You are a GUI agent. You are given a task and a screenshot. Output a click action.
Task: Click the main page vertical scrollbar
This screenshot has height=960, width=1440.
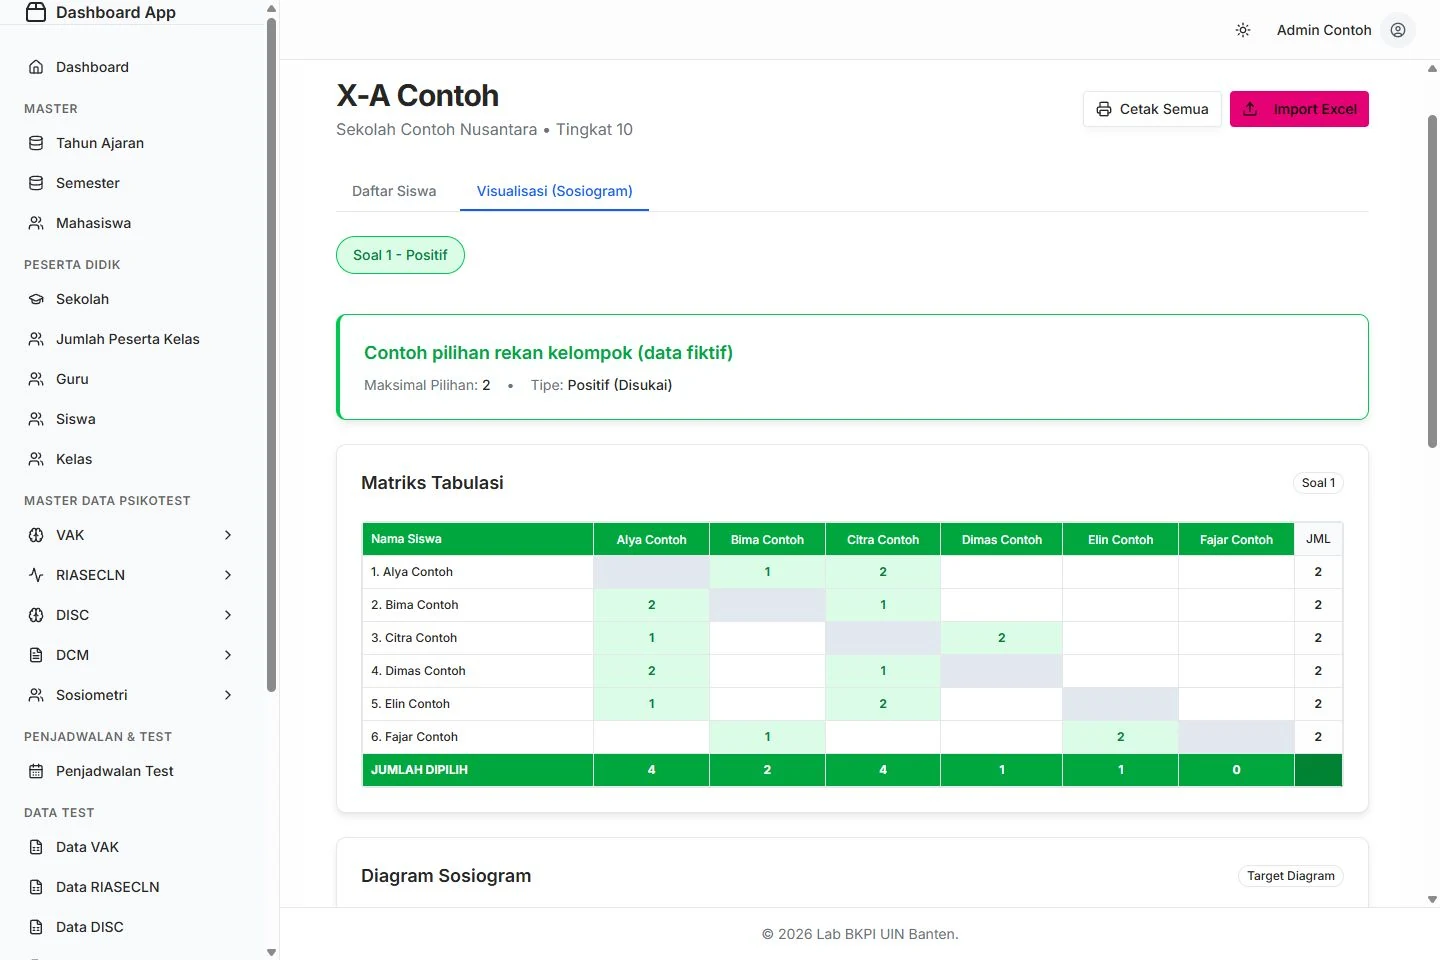(x=1432, y=281)
